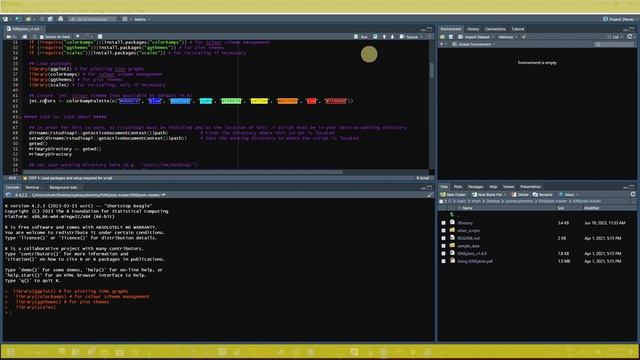Click the clear environment broom icon
Image resolution: width=640 pixels, height=360 pixels.
point(524,37)
